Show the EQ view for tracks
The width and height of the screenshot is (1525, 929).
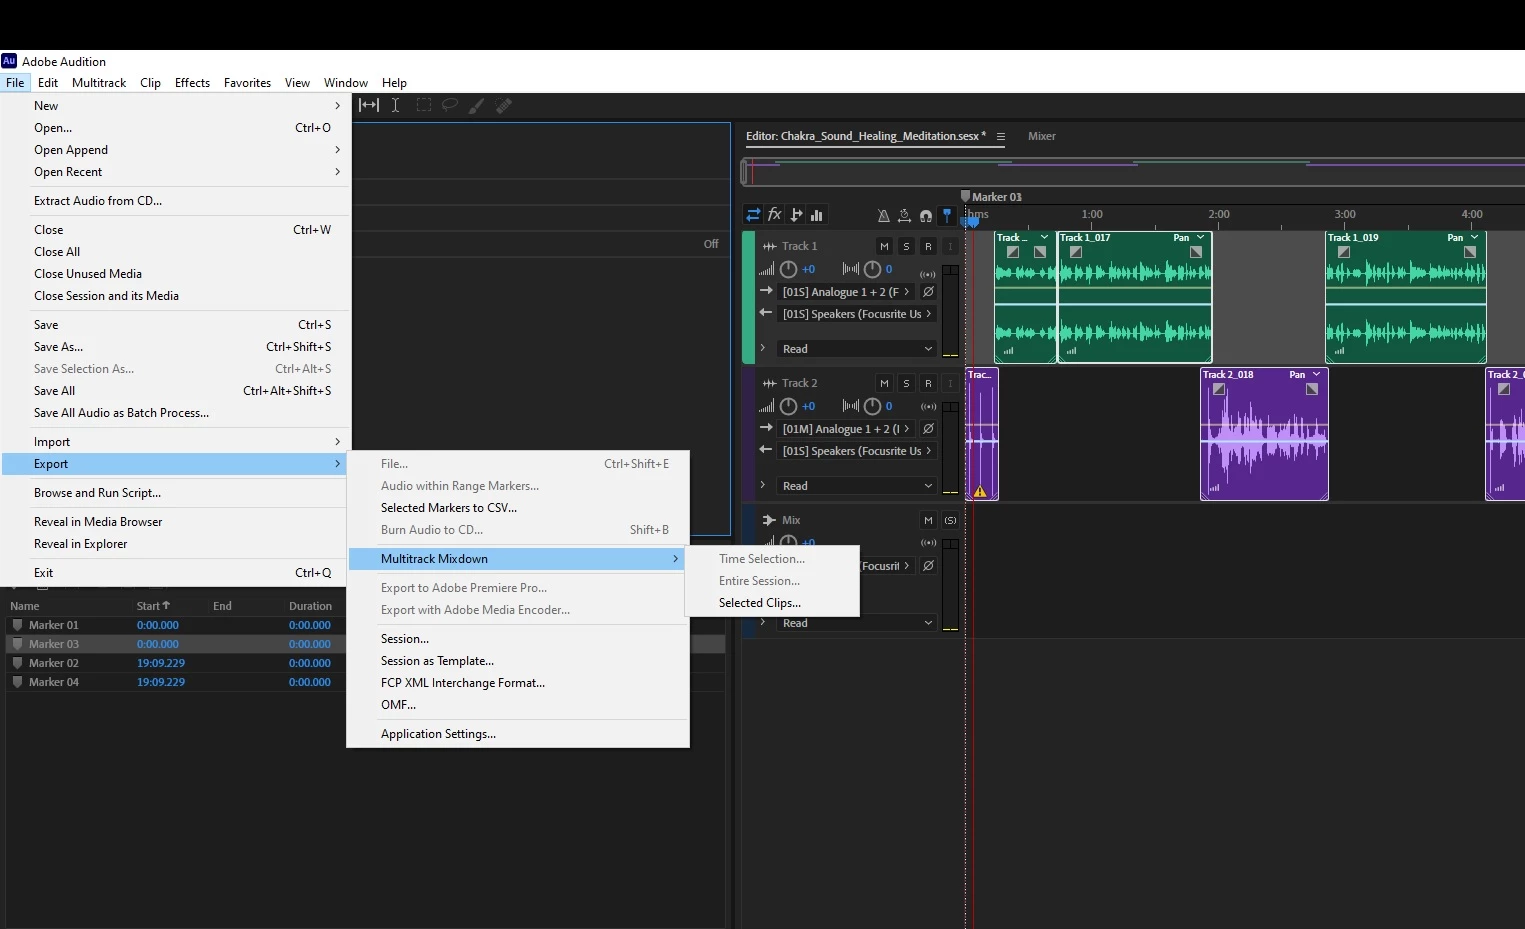tap(817, 215)
